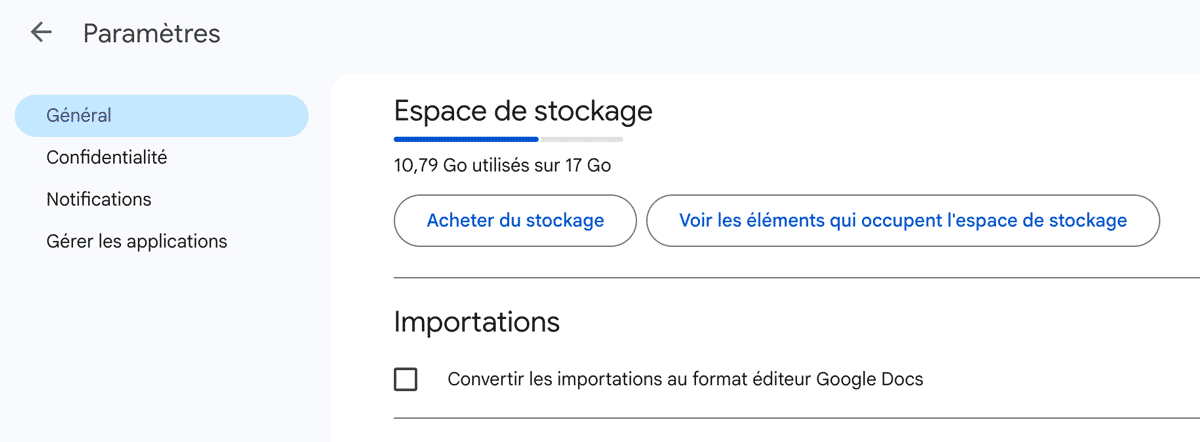Open the Confidentialité settings section
Screen dimensions: 1200x442
106,157
